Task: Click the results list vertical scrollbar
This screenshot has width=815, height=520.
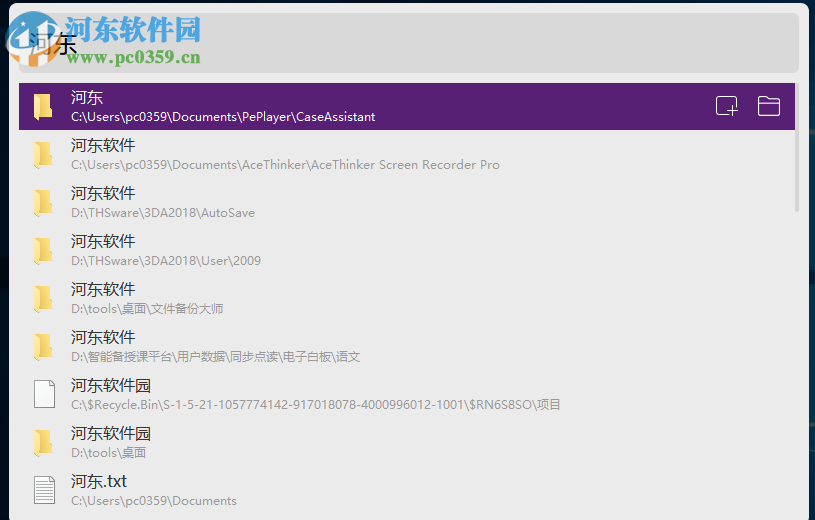Action: [x=797, y=148]
